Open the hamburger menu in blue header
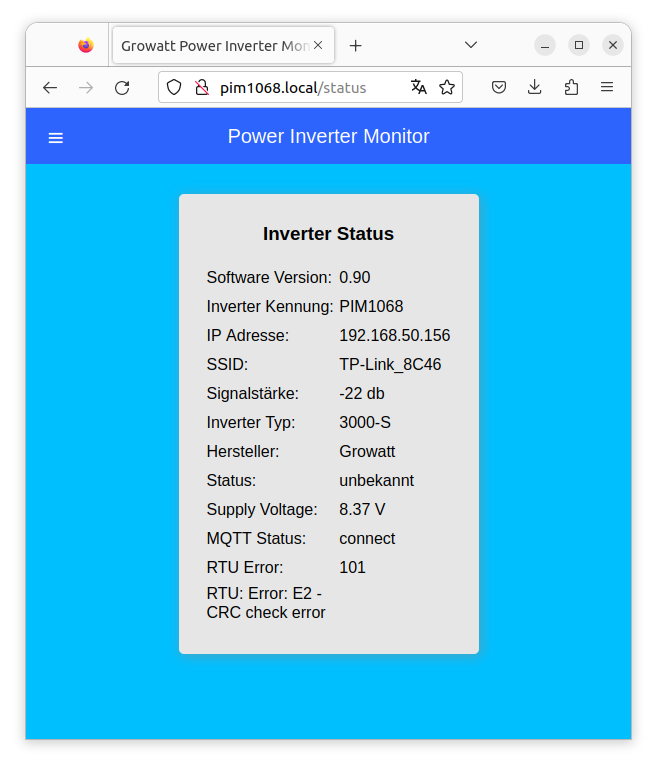Viewport: 657px width, 768px height. coord(56,138)
